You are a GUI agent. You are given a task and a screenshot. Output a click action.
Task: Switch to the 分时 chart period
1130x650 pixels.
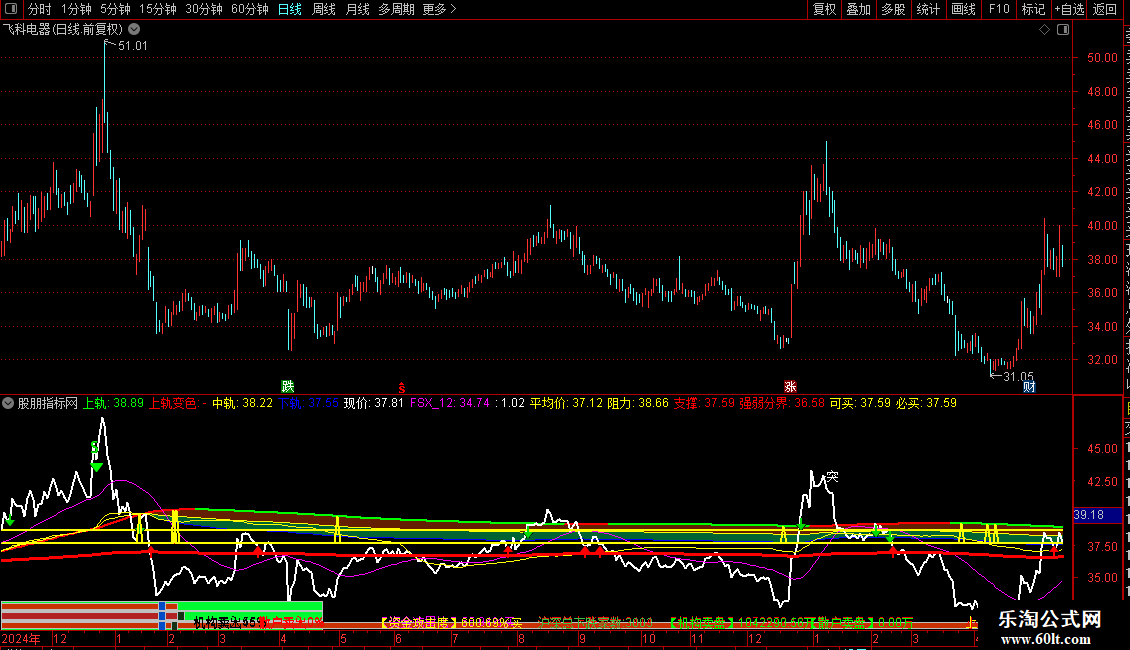[x=40, y=9]
